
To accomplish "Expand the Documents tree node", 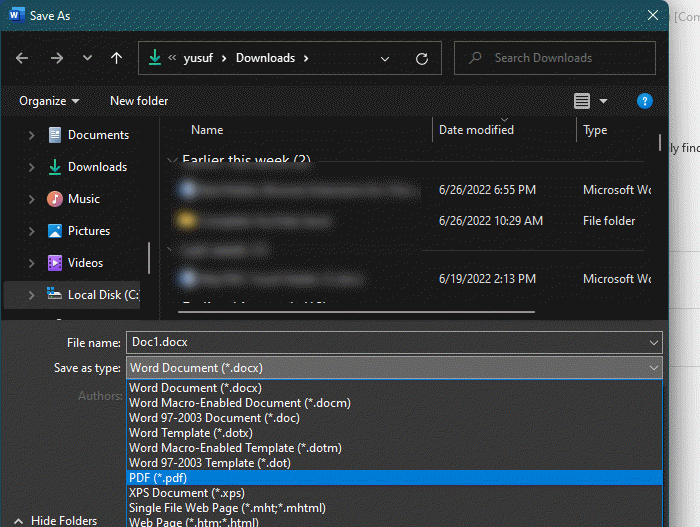I will 32,135.
